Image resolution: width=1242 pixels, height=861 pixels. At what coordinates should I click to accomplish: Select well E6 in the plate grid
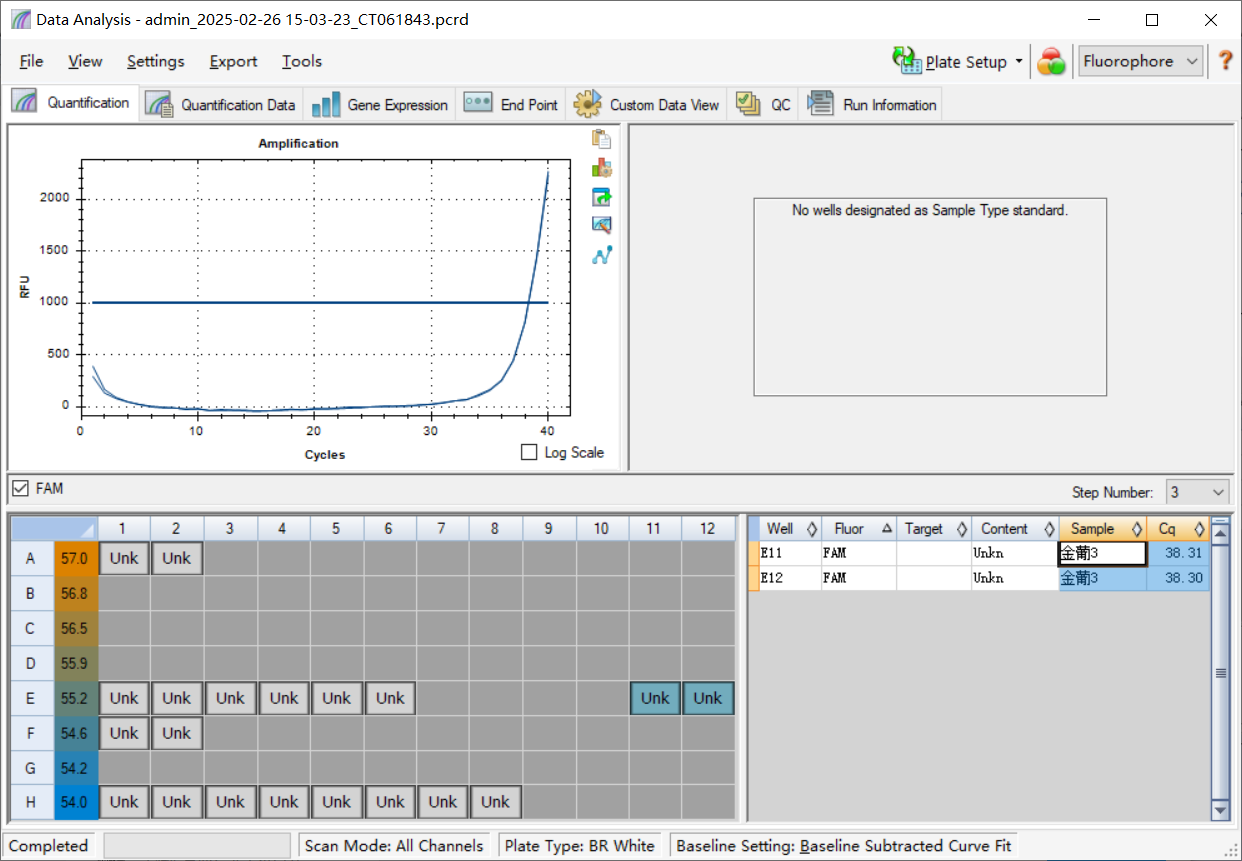(390, 698)
